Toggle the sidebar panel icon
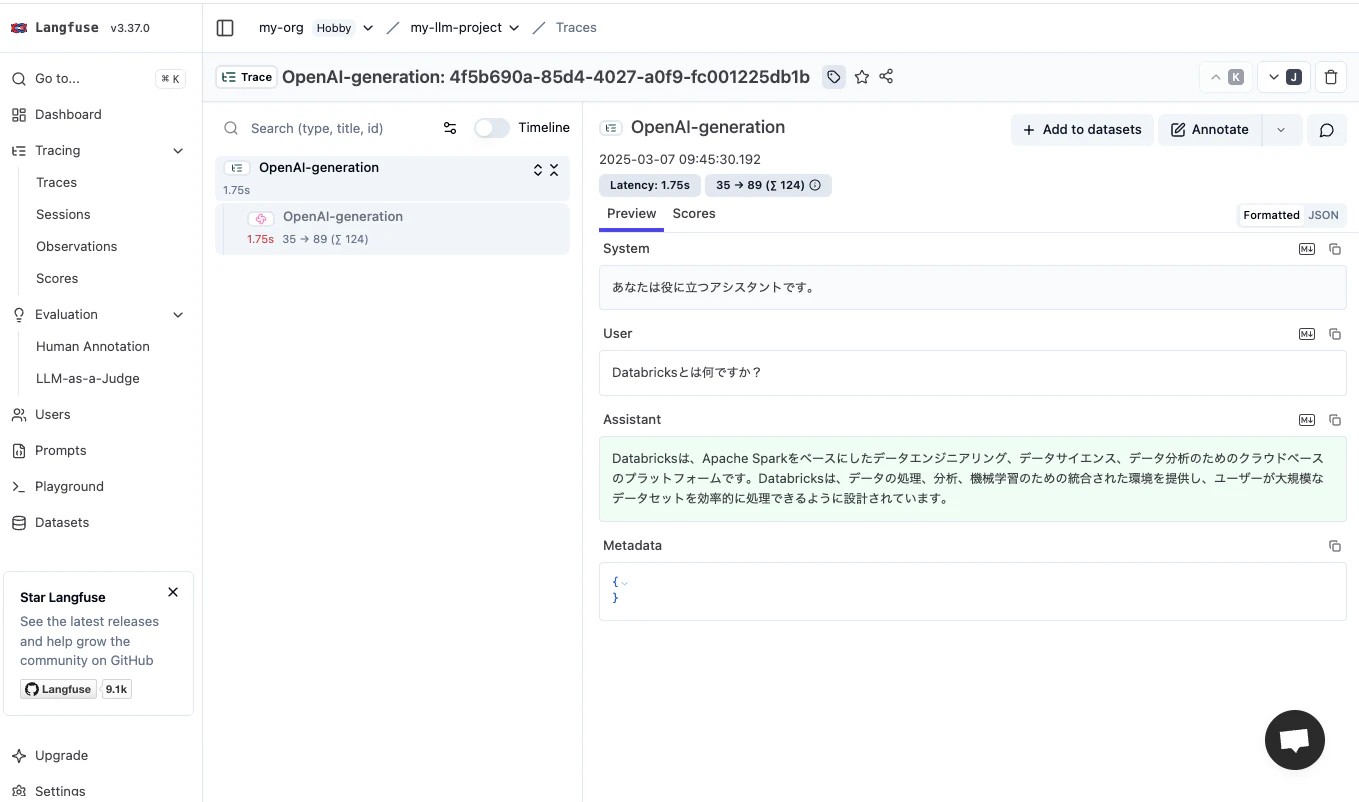The image size is (1359, 802). coord(225,28)
